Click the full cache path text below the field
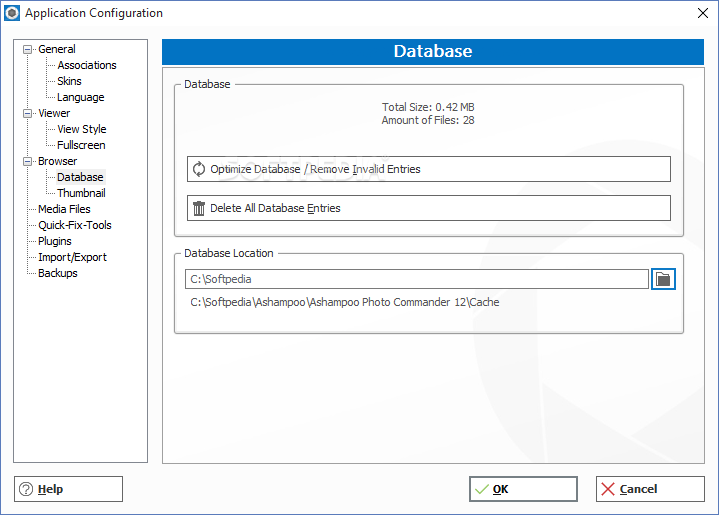 (345, 302)
